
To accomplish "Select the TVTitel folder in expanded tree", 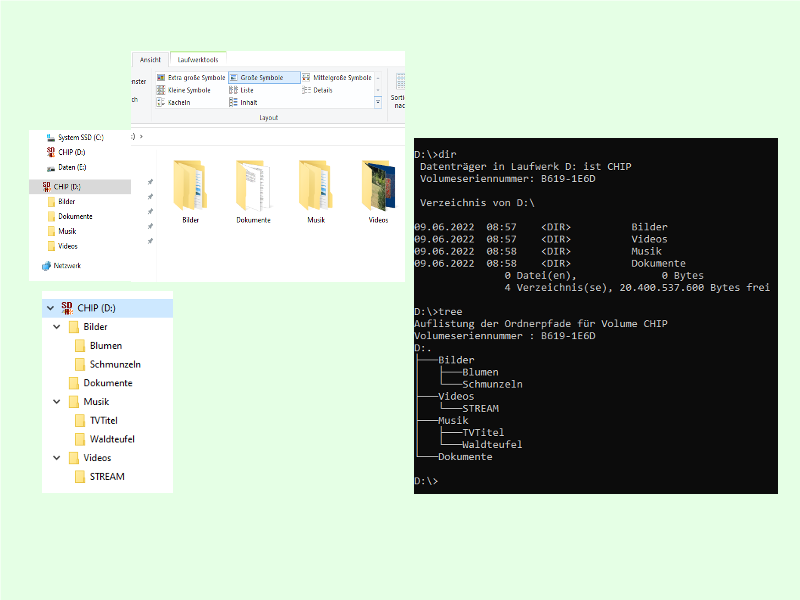I will tap(96, 420).
